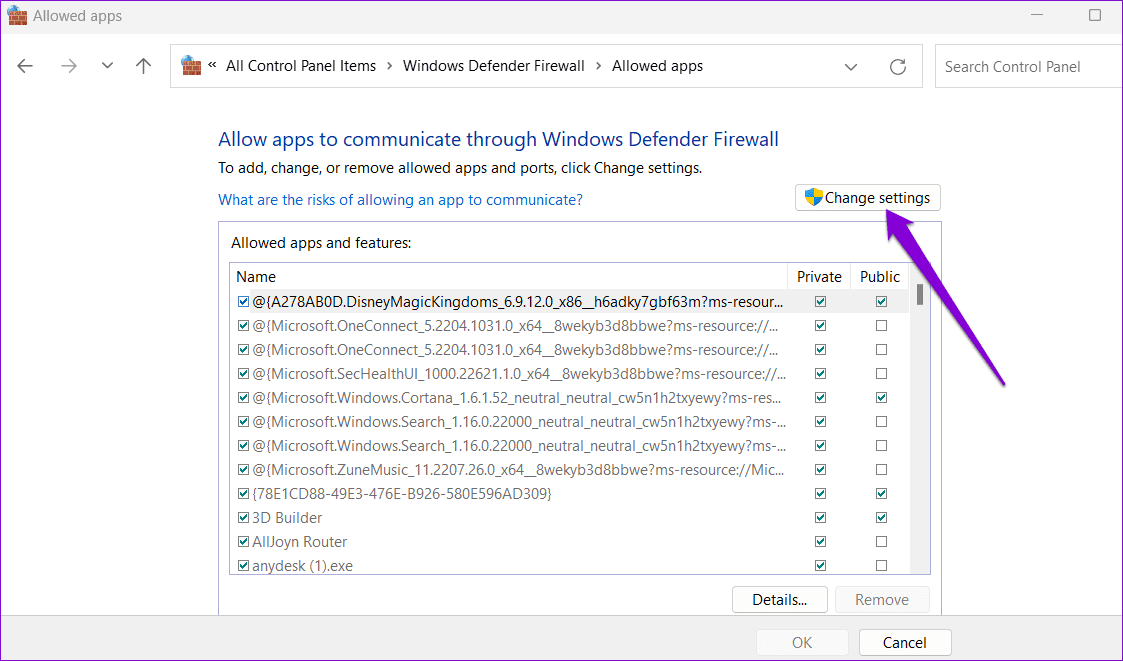1123x661 pixels.
Task: Expand the hidden breadcrumb double chevron
Action: (x=212, y=65)
